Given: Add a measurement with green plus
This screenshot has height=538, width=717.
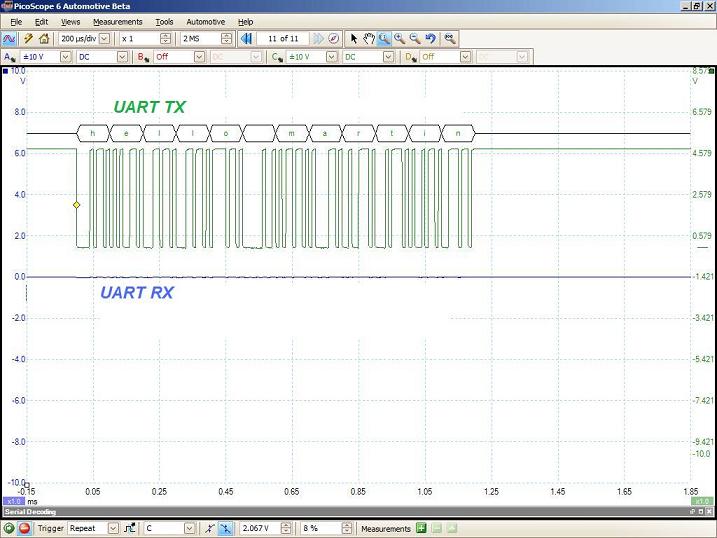Looking at the screenshot, I should click(x=421, y=529).
